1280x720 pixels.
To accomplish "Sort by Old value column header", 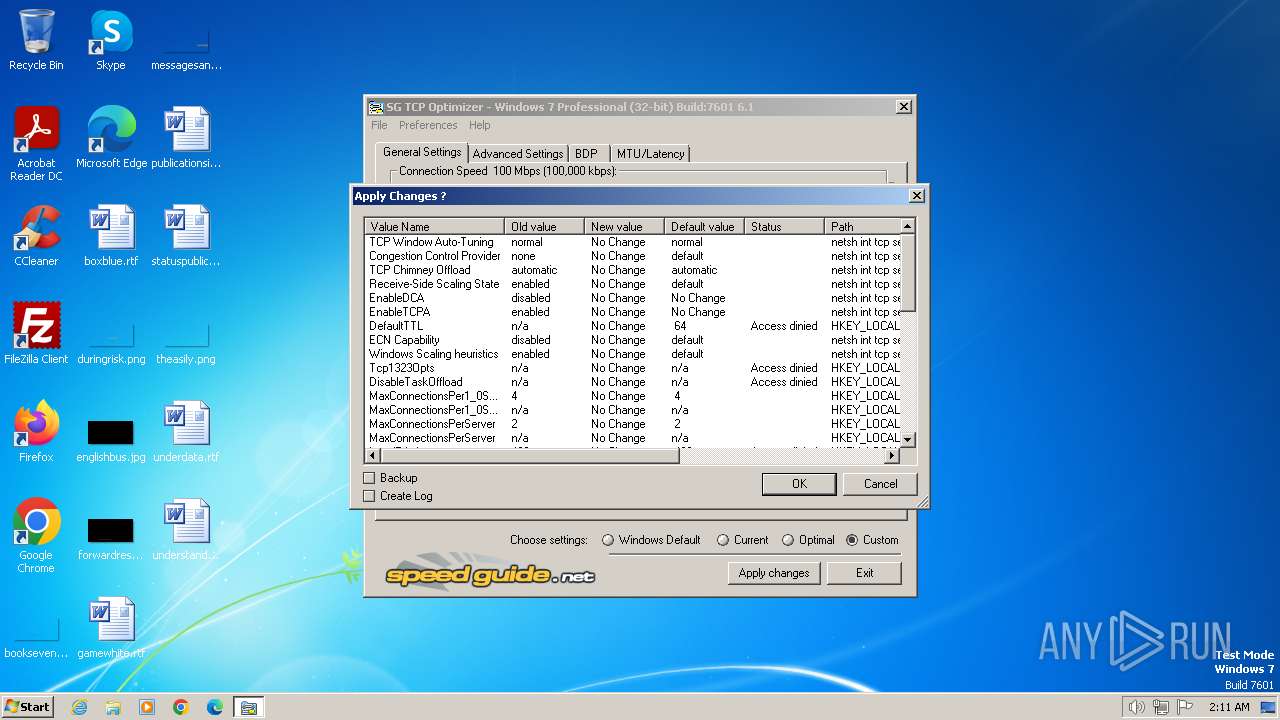I will point(545,227).
